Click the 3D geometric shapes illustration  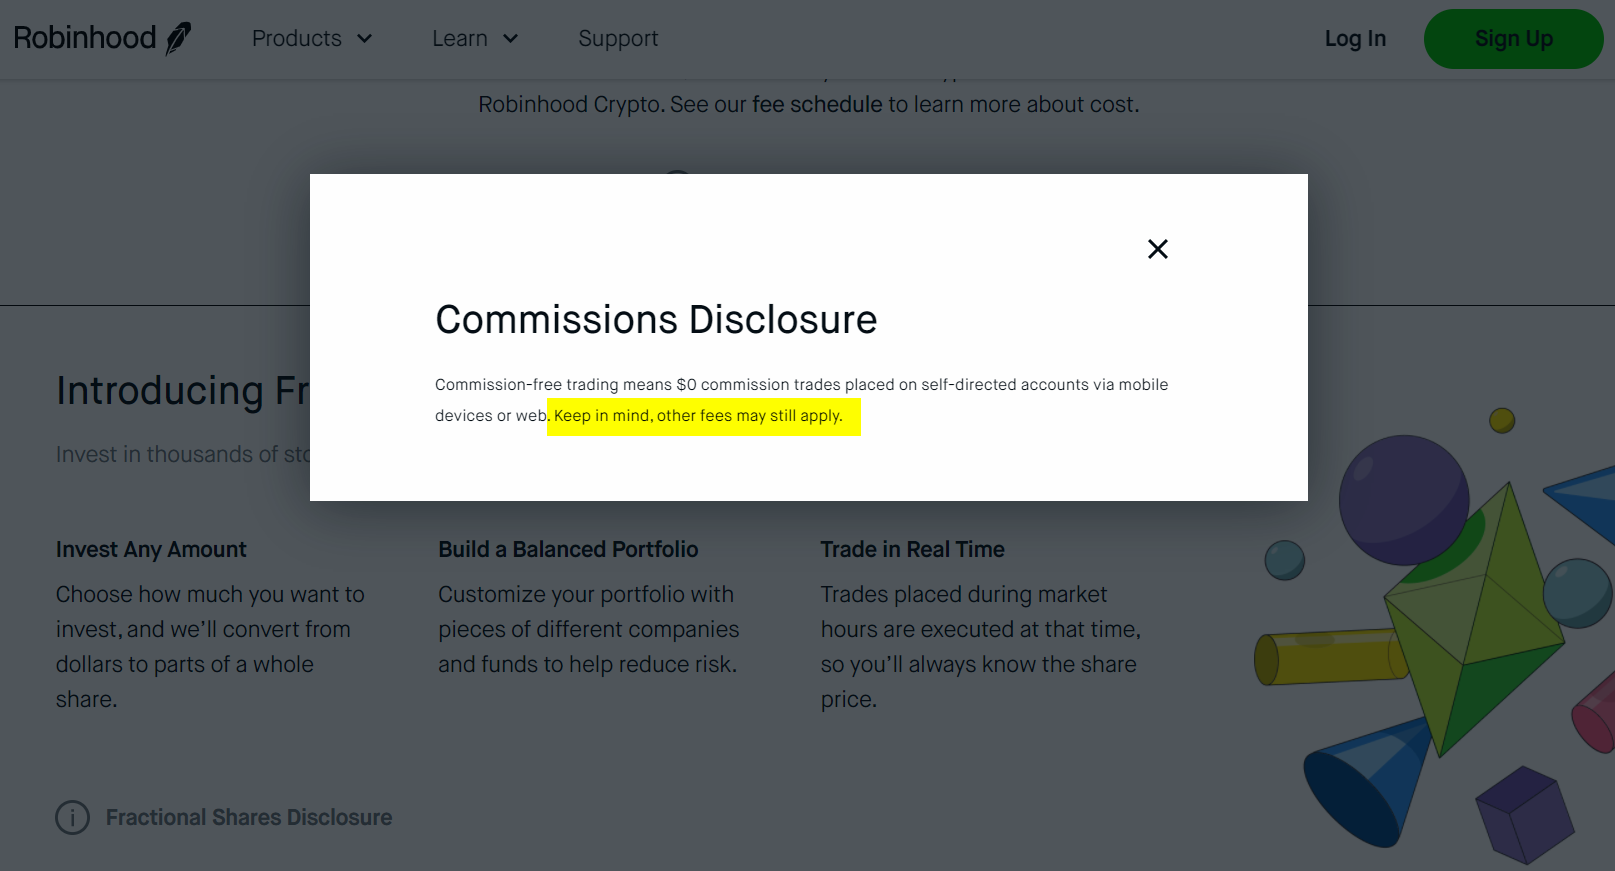[x=1435, y=636]
